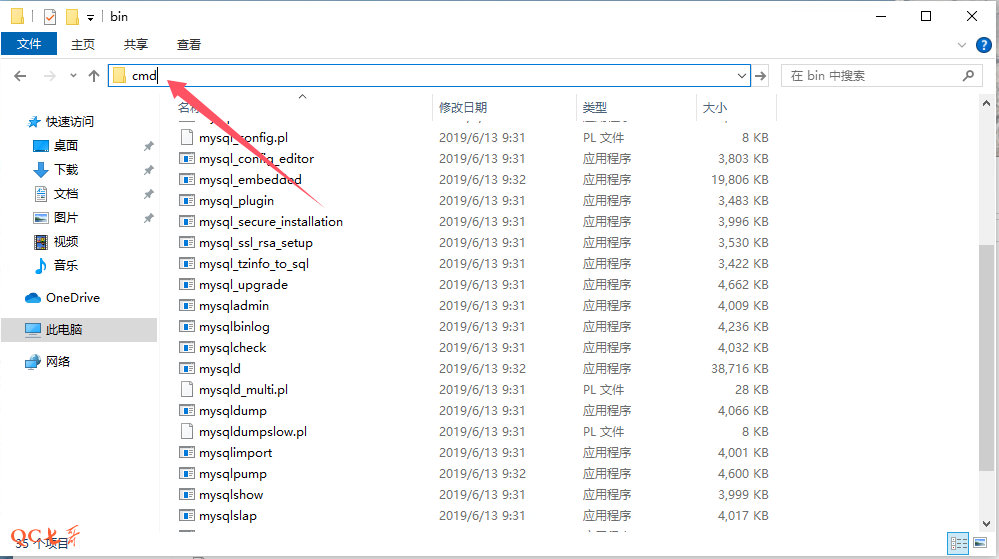Open OneDrive in the navigation pane

(72, 297)
